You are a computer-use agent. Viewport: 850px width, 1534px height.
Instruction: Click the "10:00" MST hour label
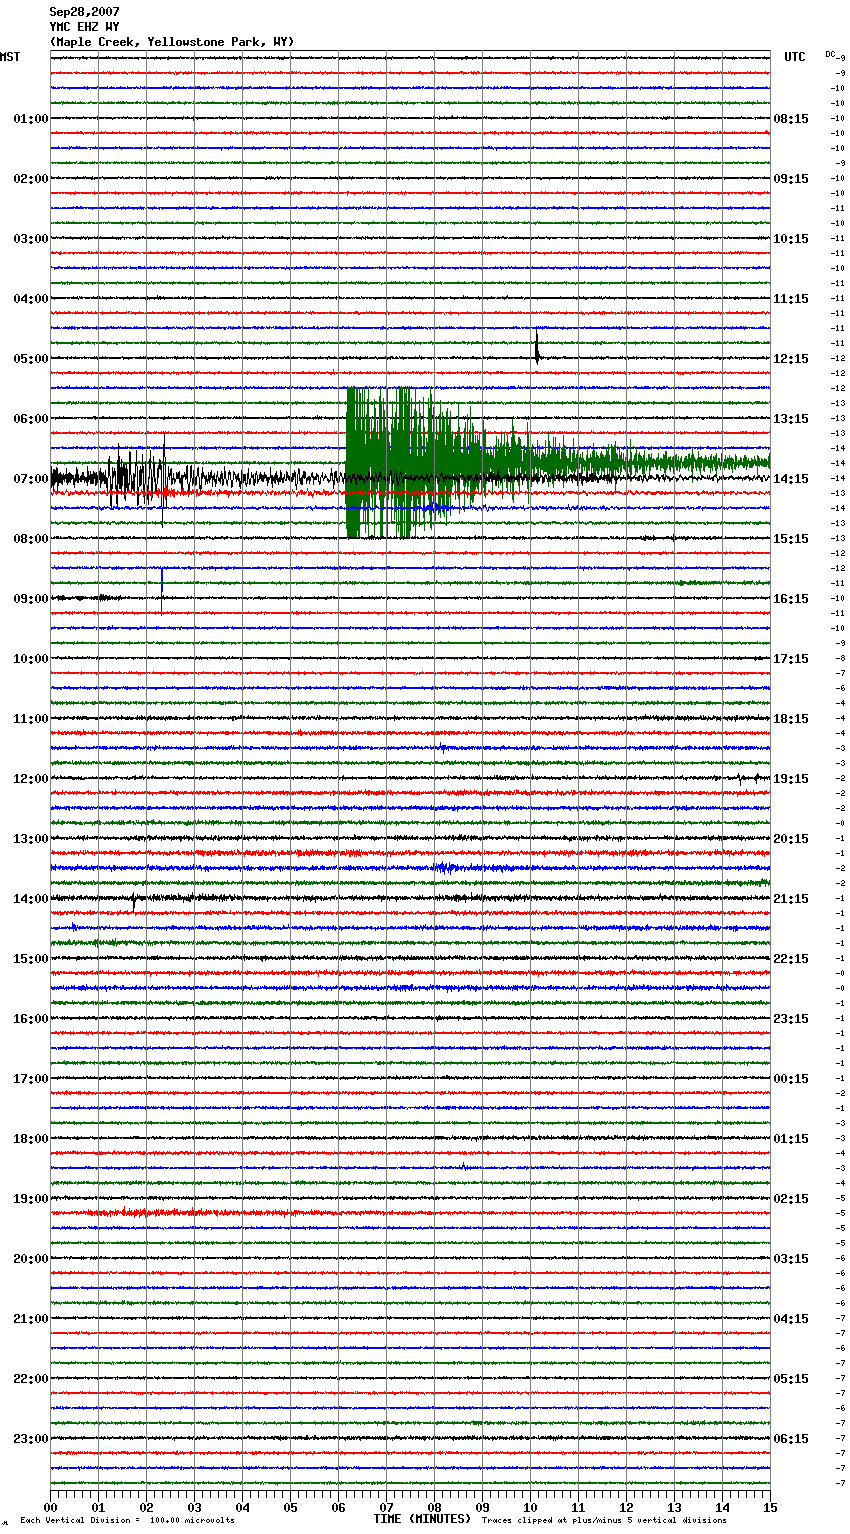31,659
